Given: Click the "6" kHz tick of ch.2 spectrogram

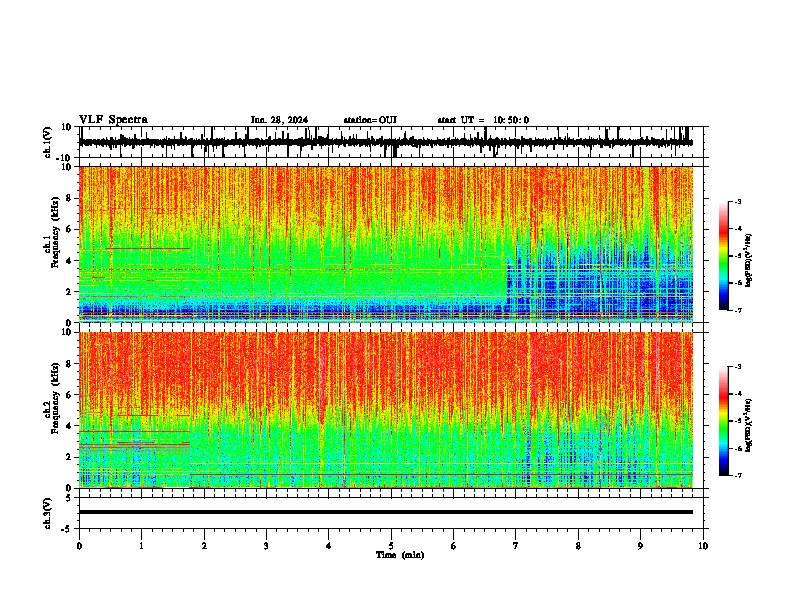Looking at the screenshot, I should (69, 394).
